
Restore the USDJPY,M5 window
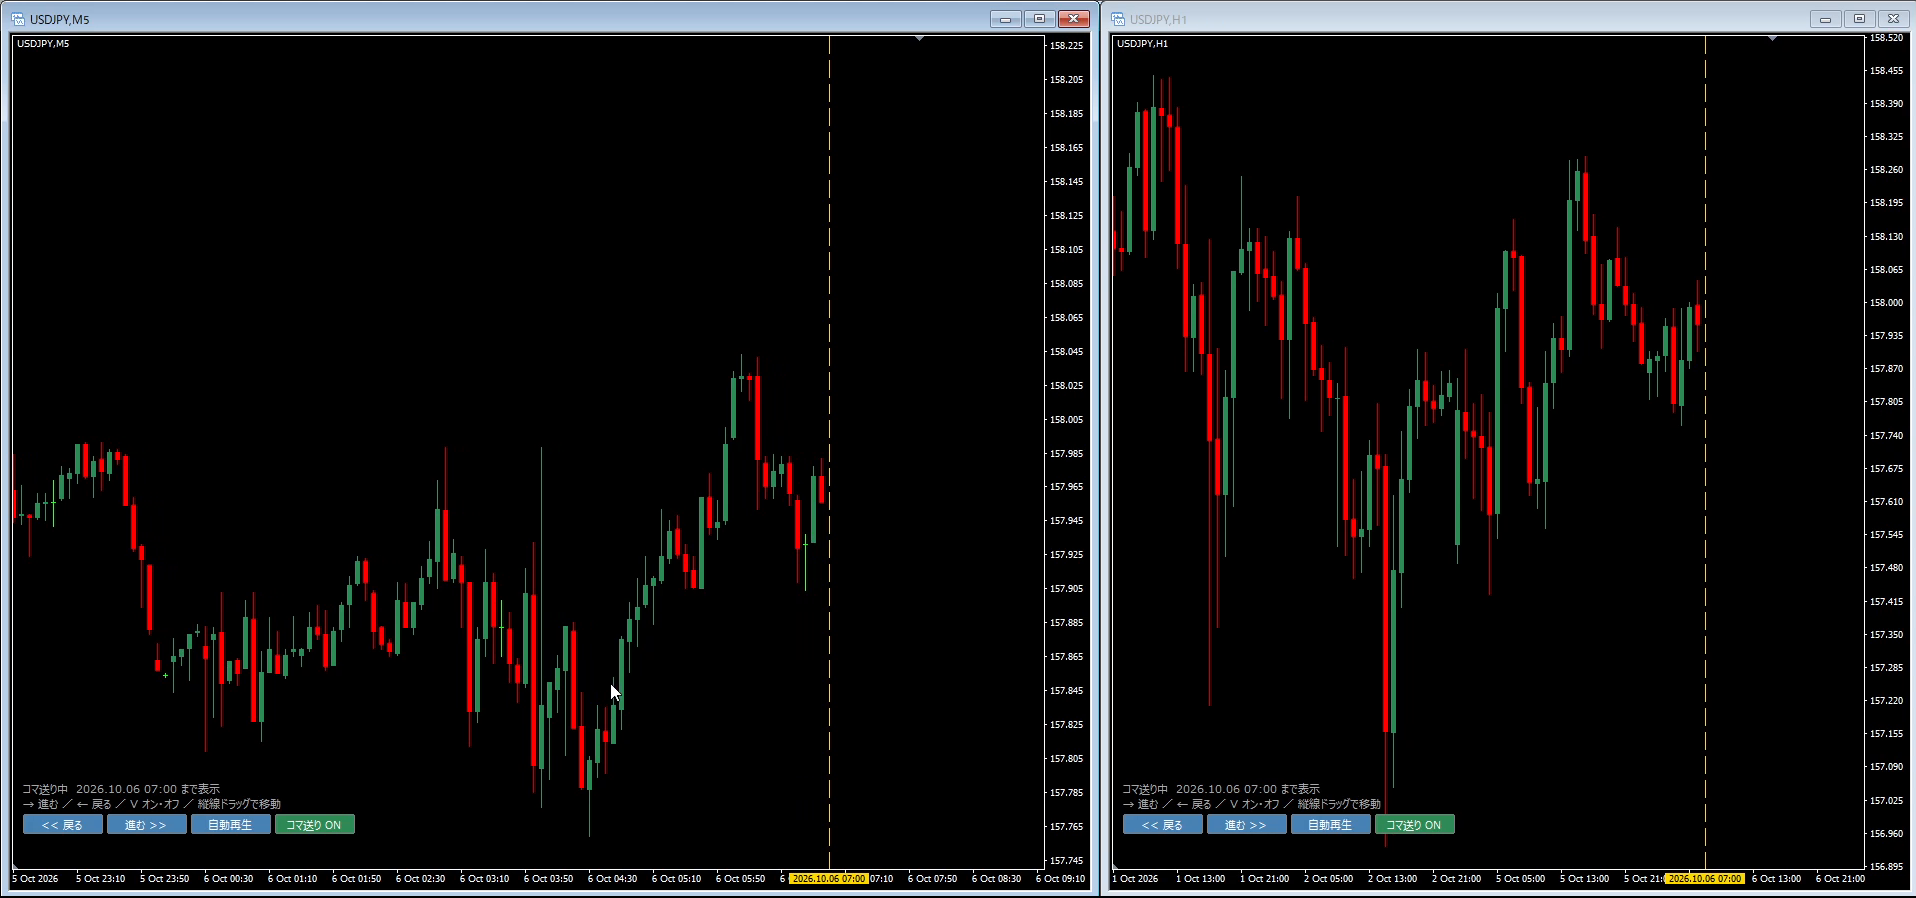point(1039,19)
